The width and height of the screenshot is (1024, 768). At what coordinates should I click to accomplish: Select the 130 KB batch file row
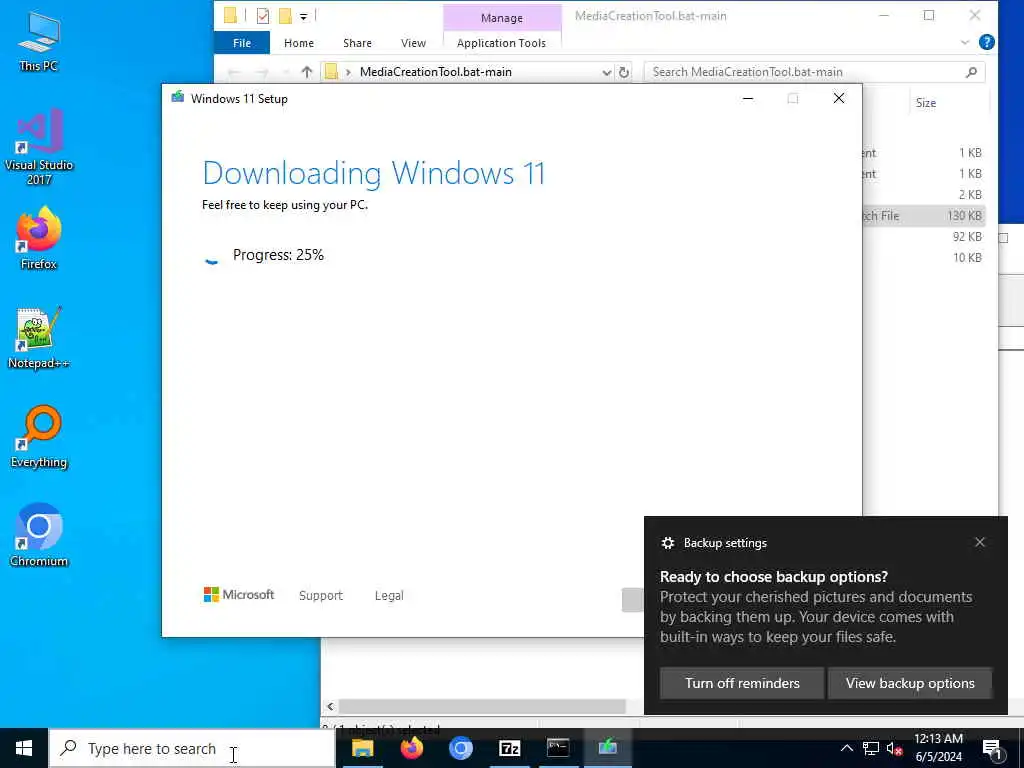(923, 216)
